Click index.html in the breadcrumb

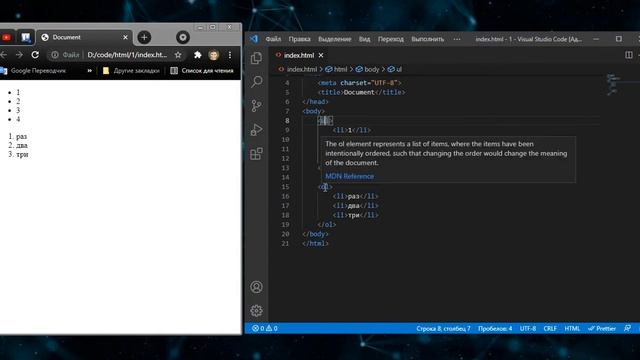point(302,69)
